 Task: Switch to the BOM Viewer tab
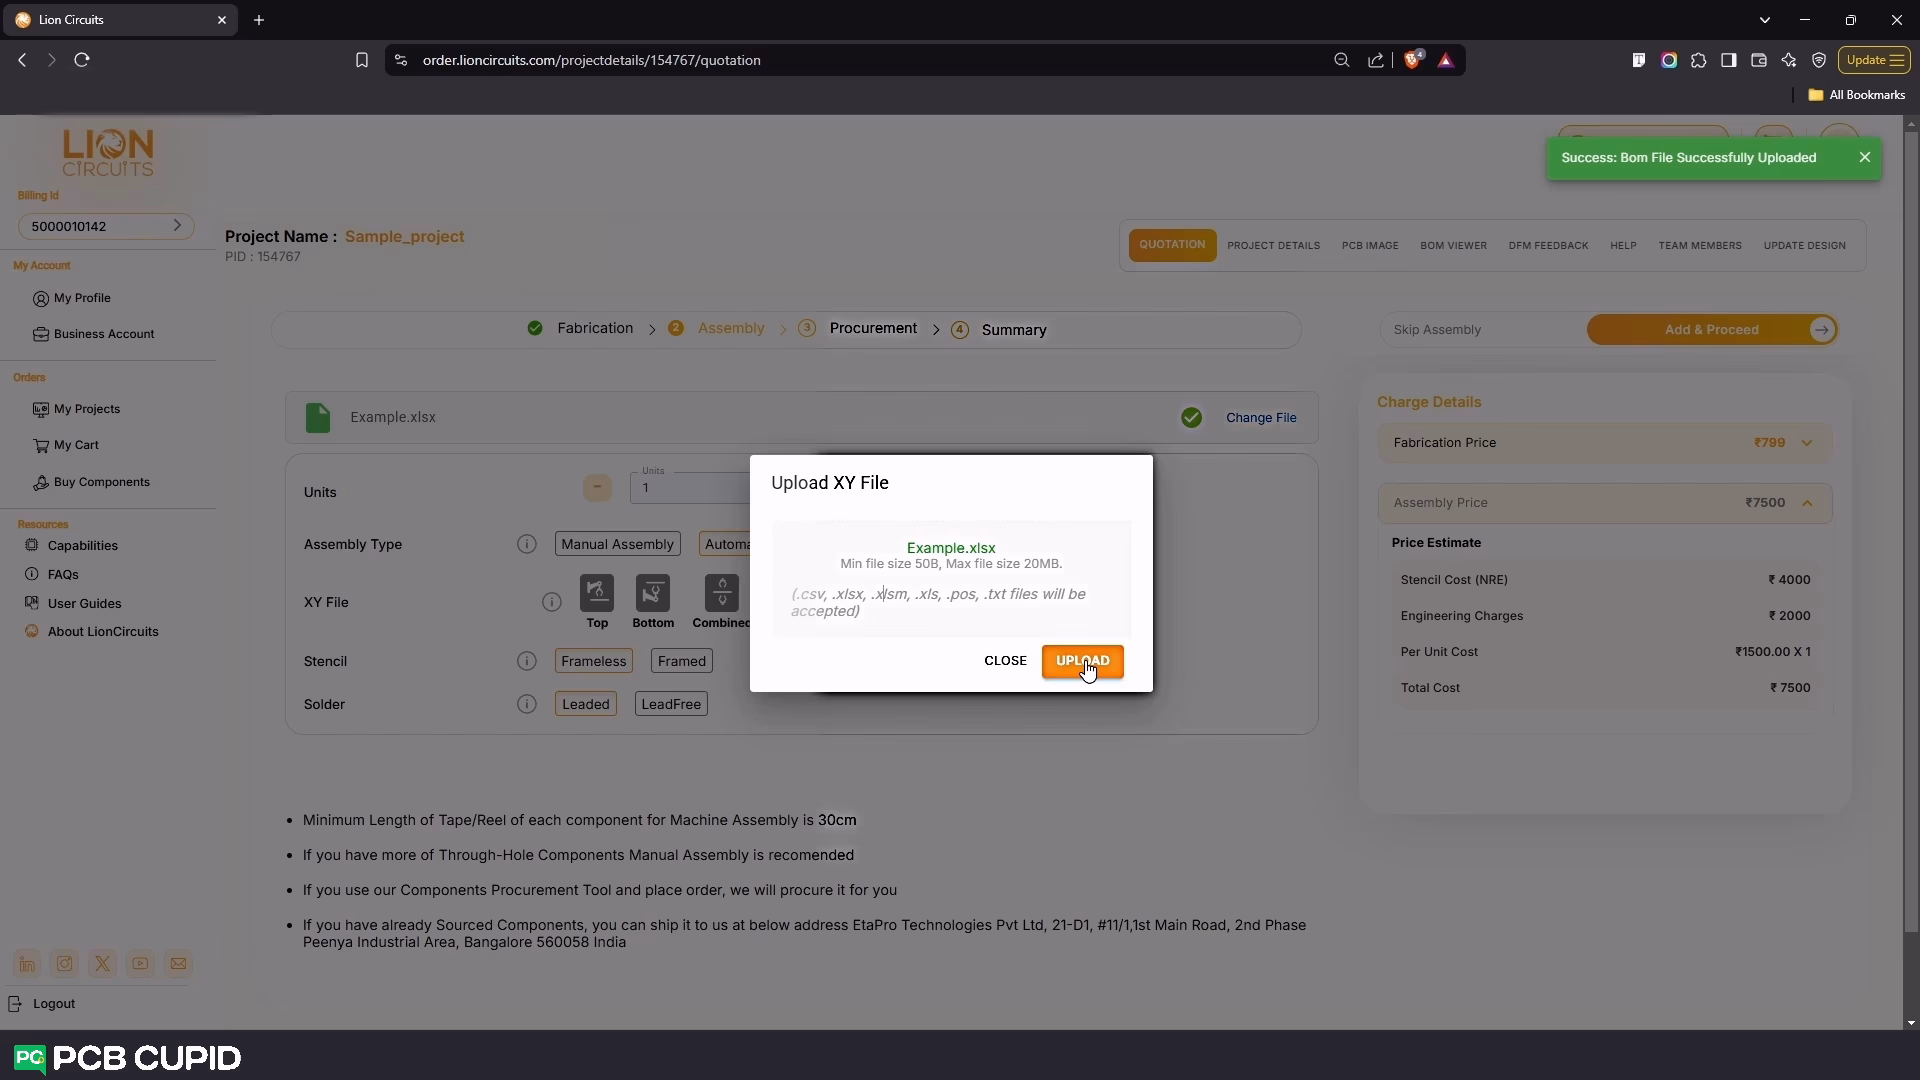(x=1453, y=245)
